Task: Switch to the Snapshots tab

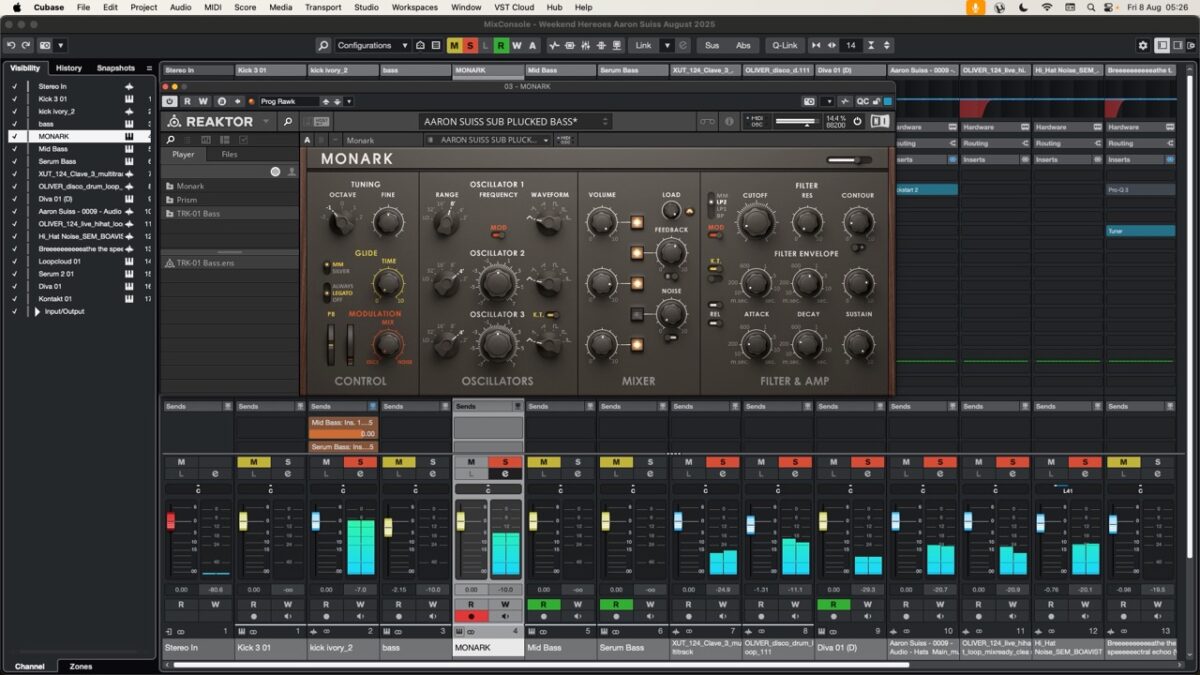Action: click(x=116, y=68)
